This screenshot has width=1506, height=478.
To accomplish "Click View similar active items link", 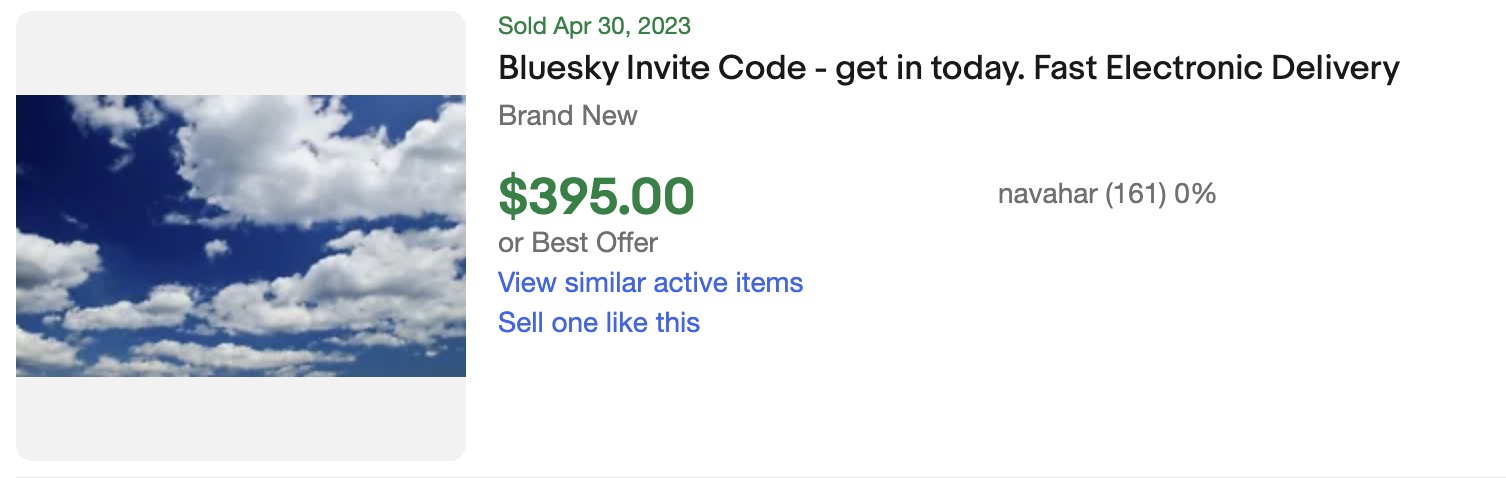I will [x=650, y=283].
